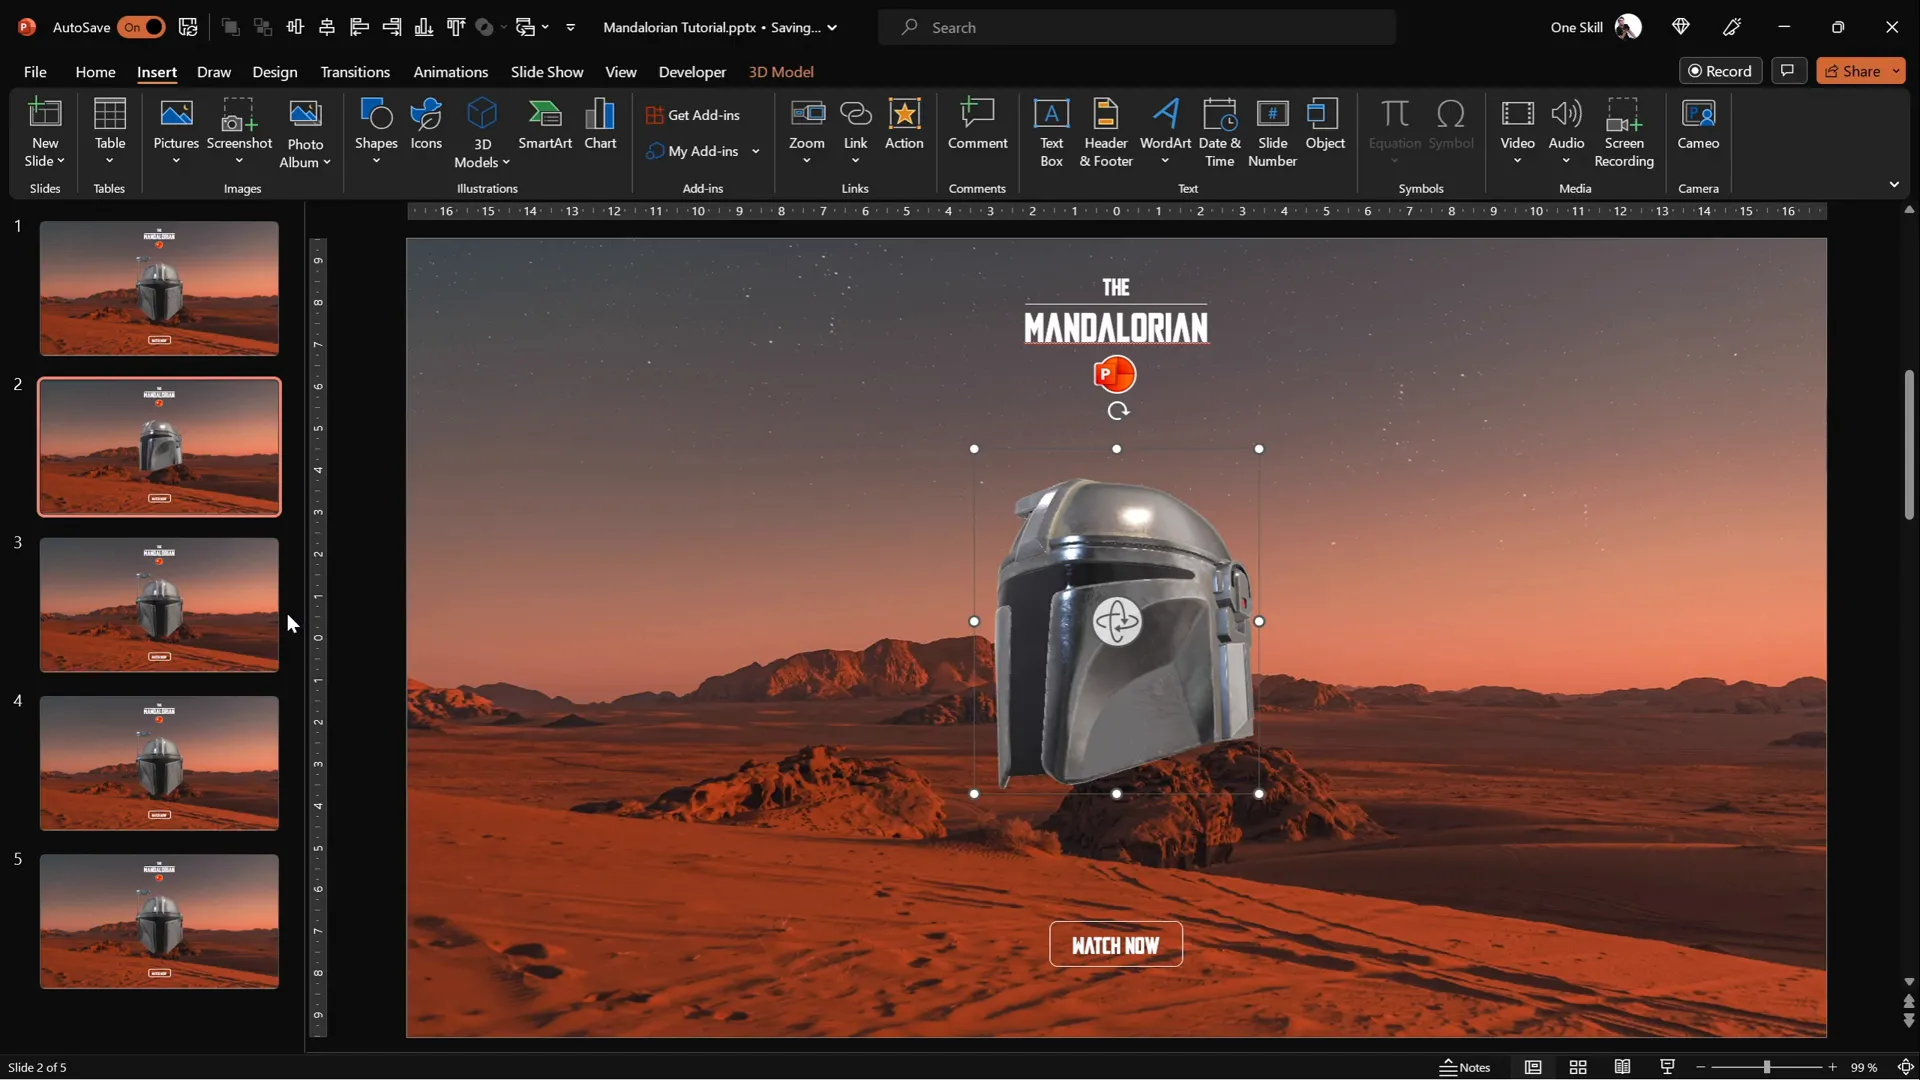1920x1080 pixels.
Task: Switch to the 3D Model tab
Action: (781, 72)
